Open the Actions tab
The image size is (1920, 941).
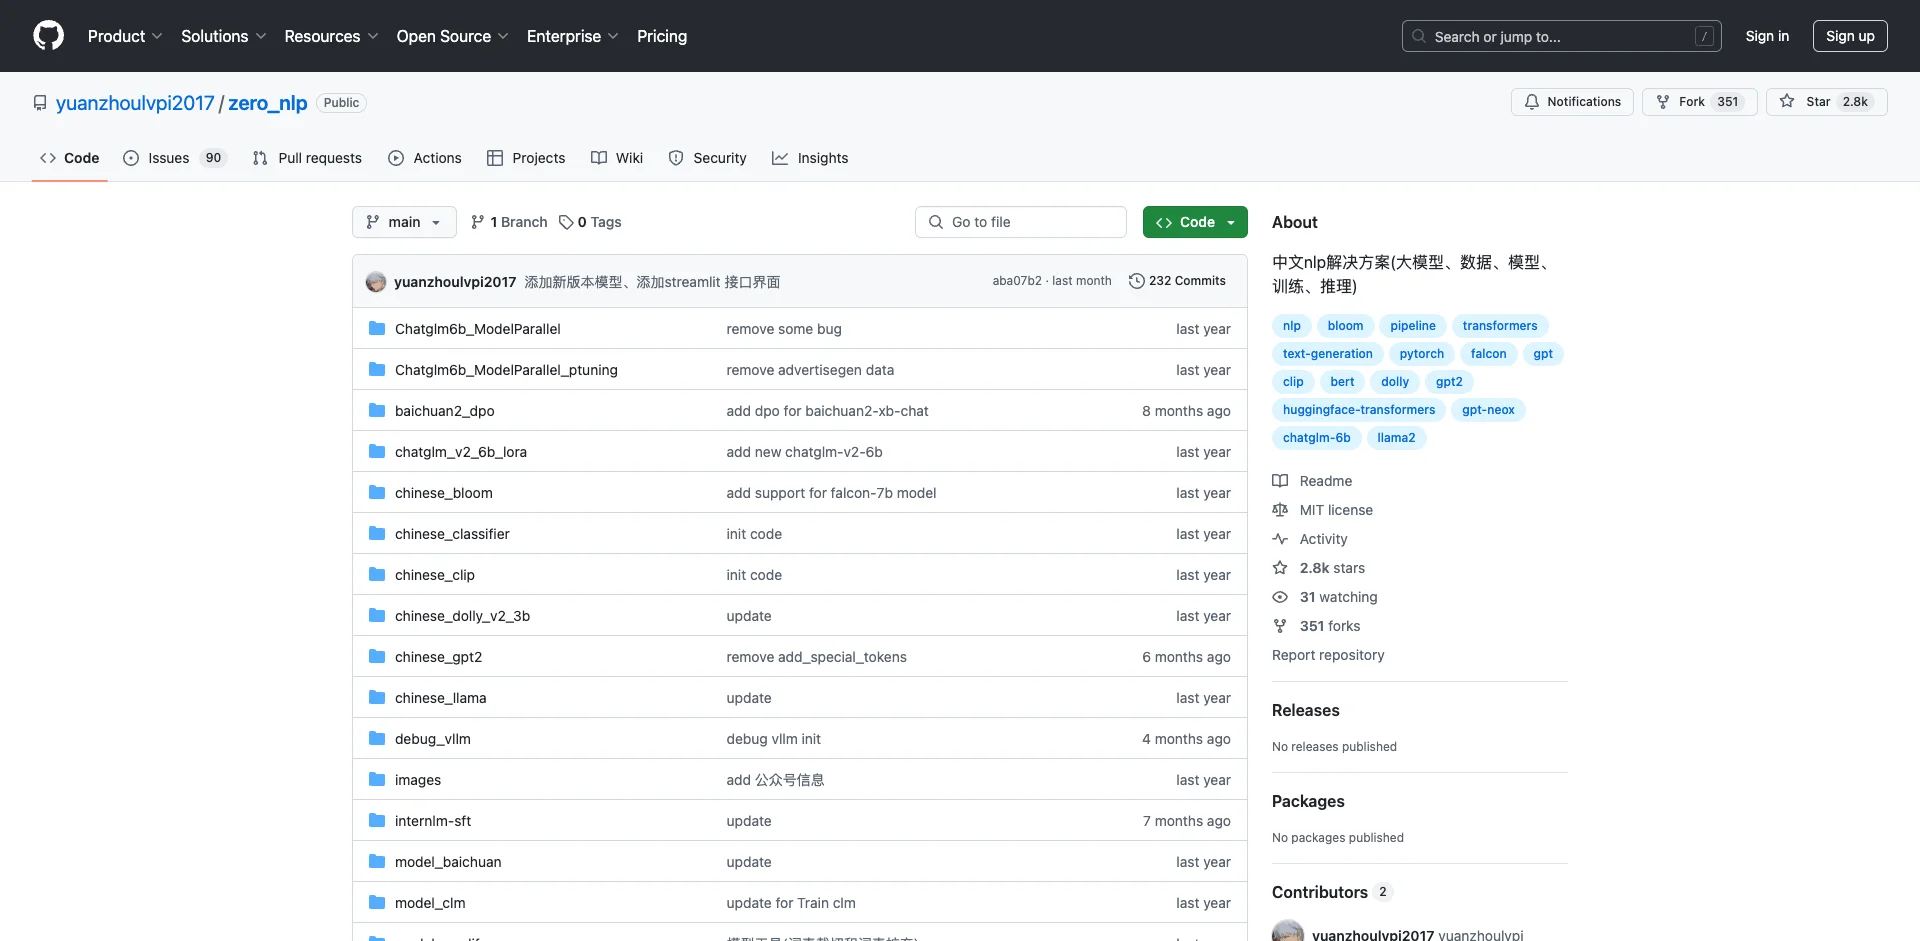[425, 158]
